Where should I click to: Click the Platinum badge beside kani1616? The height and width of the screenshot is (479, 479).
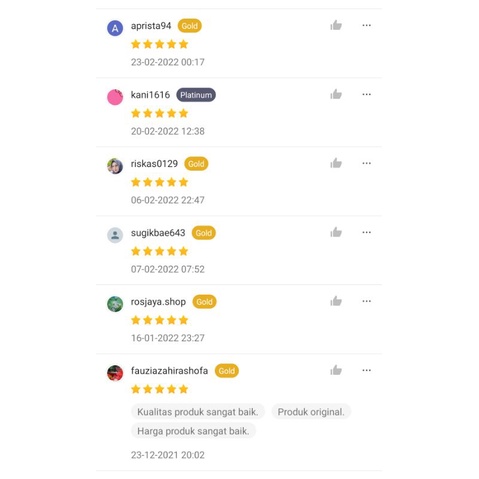click(x=196, y=95)
